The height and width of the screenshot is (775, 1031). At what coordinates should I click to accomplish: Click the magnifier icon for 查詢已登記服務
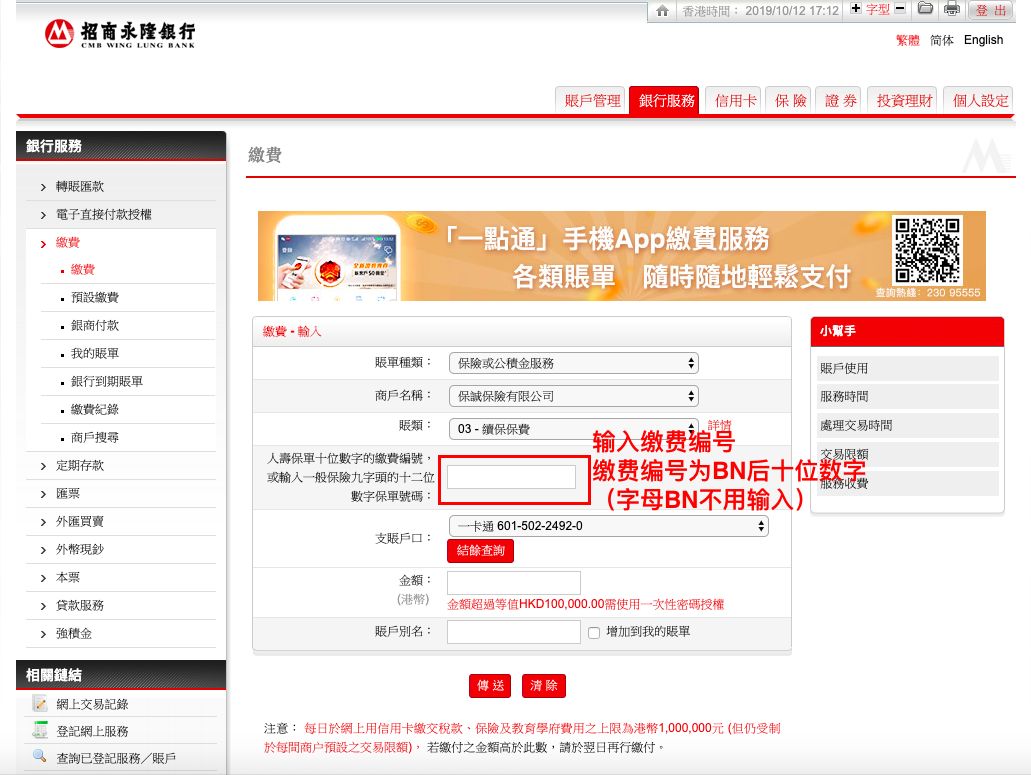(x=40, y=757)
